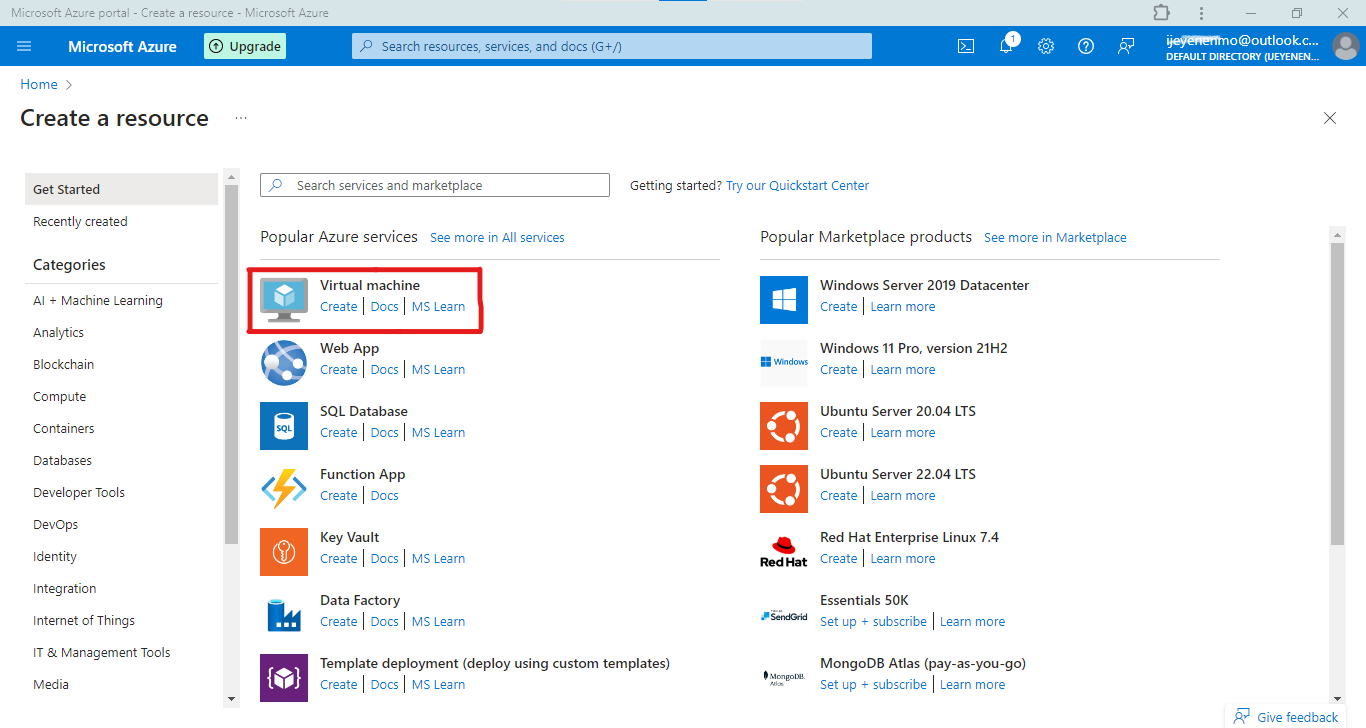The height and width of the screenshot is (728, 1366).
Task: Open the Developer Tools category
Action: coord(79,493)
